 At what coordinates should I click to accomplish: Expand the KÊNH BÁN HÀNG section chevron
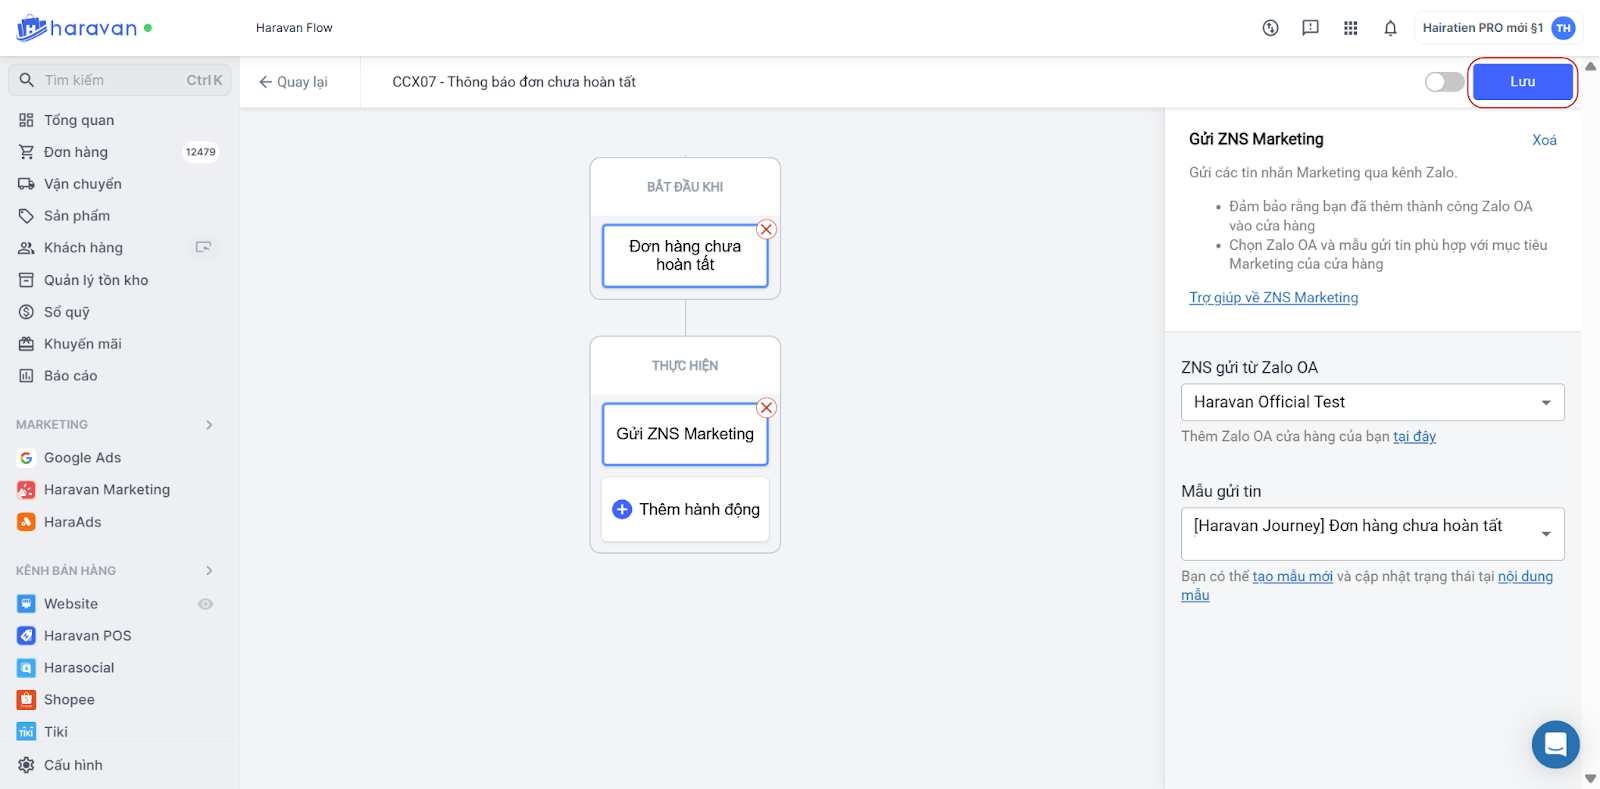(209, 571)
